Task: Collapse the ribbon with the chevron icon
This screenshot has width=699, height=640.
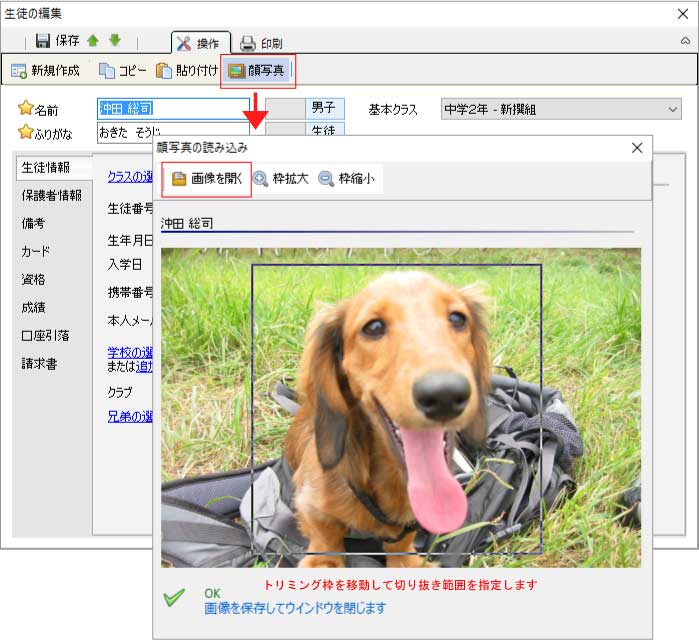Action: pyautogui.click(x=685, y=41)
